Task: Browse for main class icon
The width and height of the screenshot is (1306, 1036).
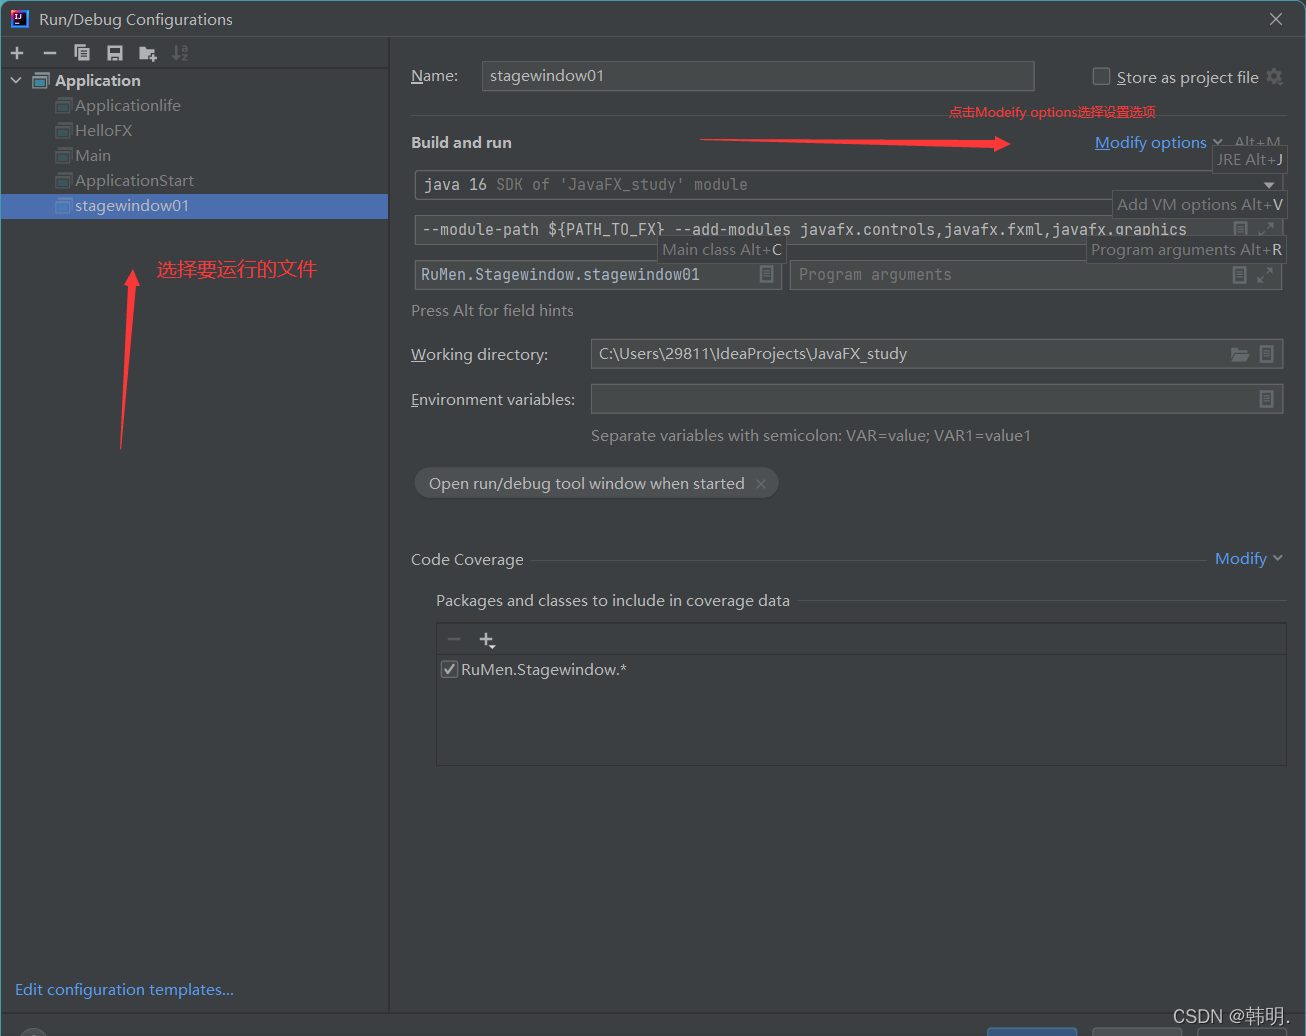Action: [x=767, y=274]
